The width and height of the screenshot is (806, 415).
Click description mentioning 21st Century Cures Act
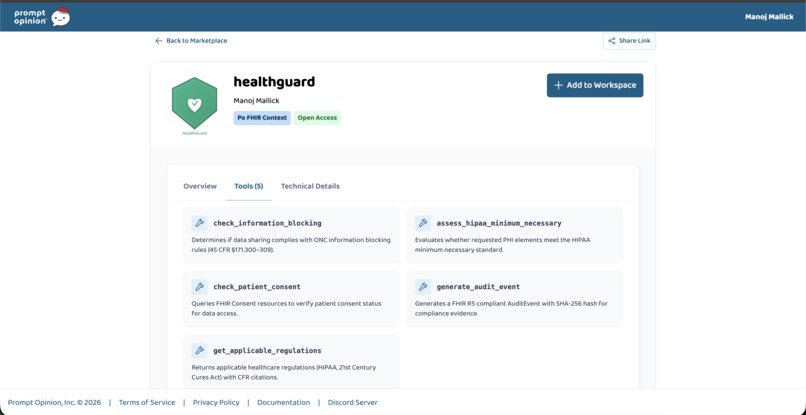(284, 372)
